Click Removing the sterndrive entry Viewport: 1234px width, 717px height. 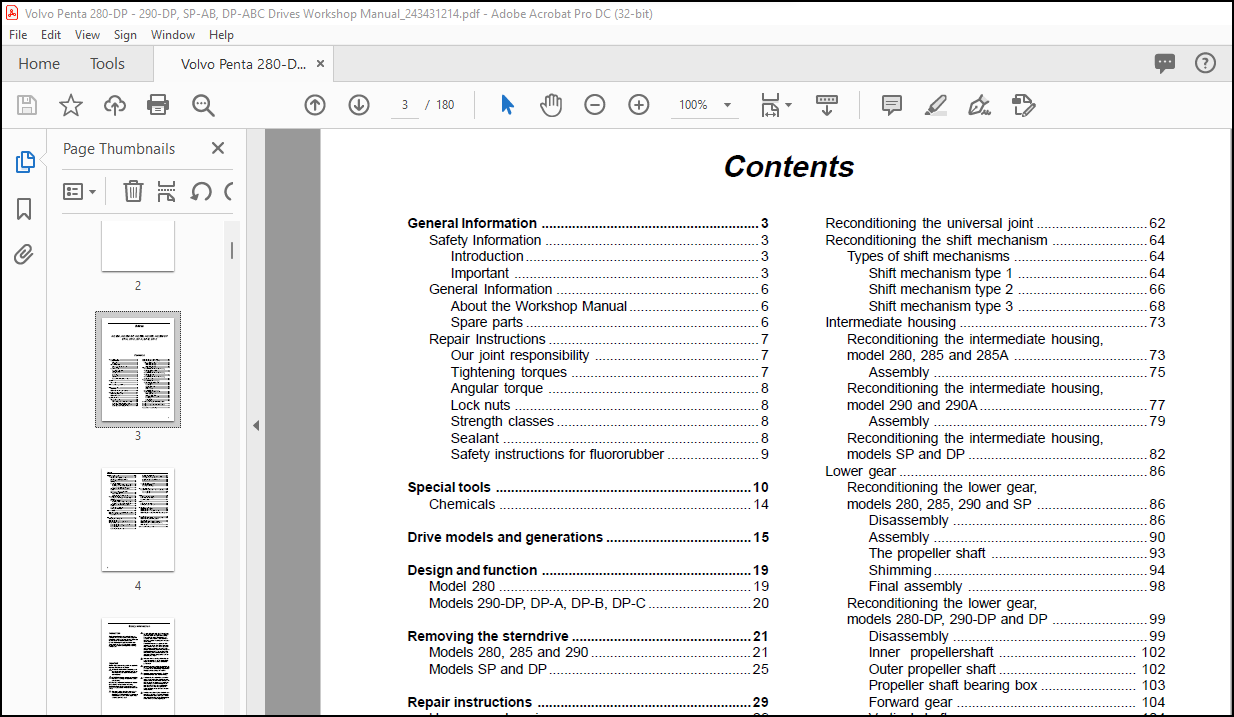pyautogui.click(x=588, y=636)
